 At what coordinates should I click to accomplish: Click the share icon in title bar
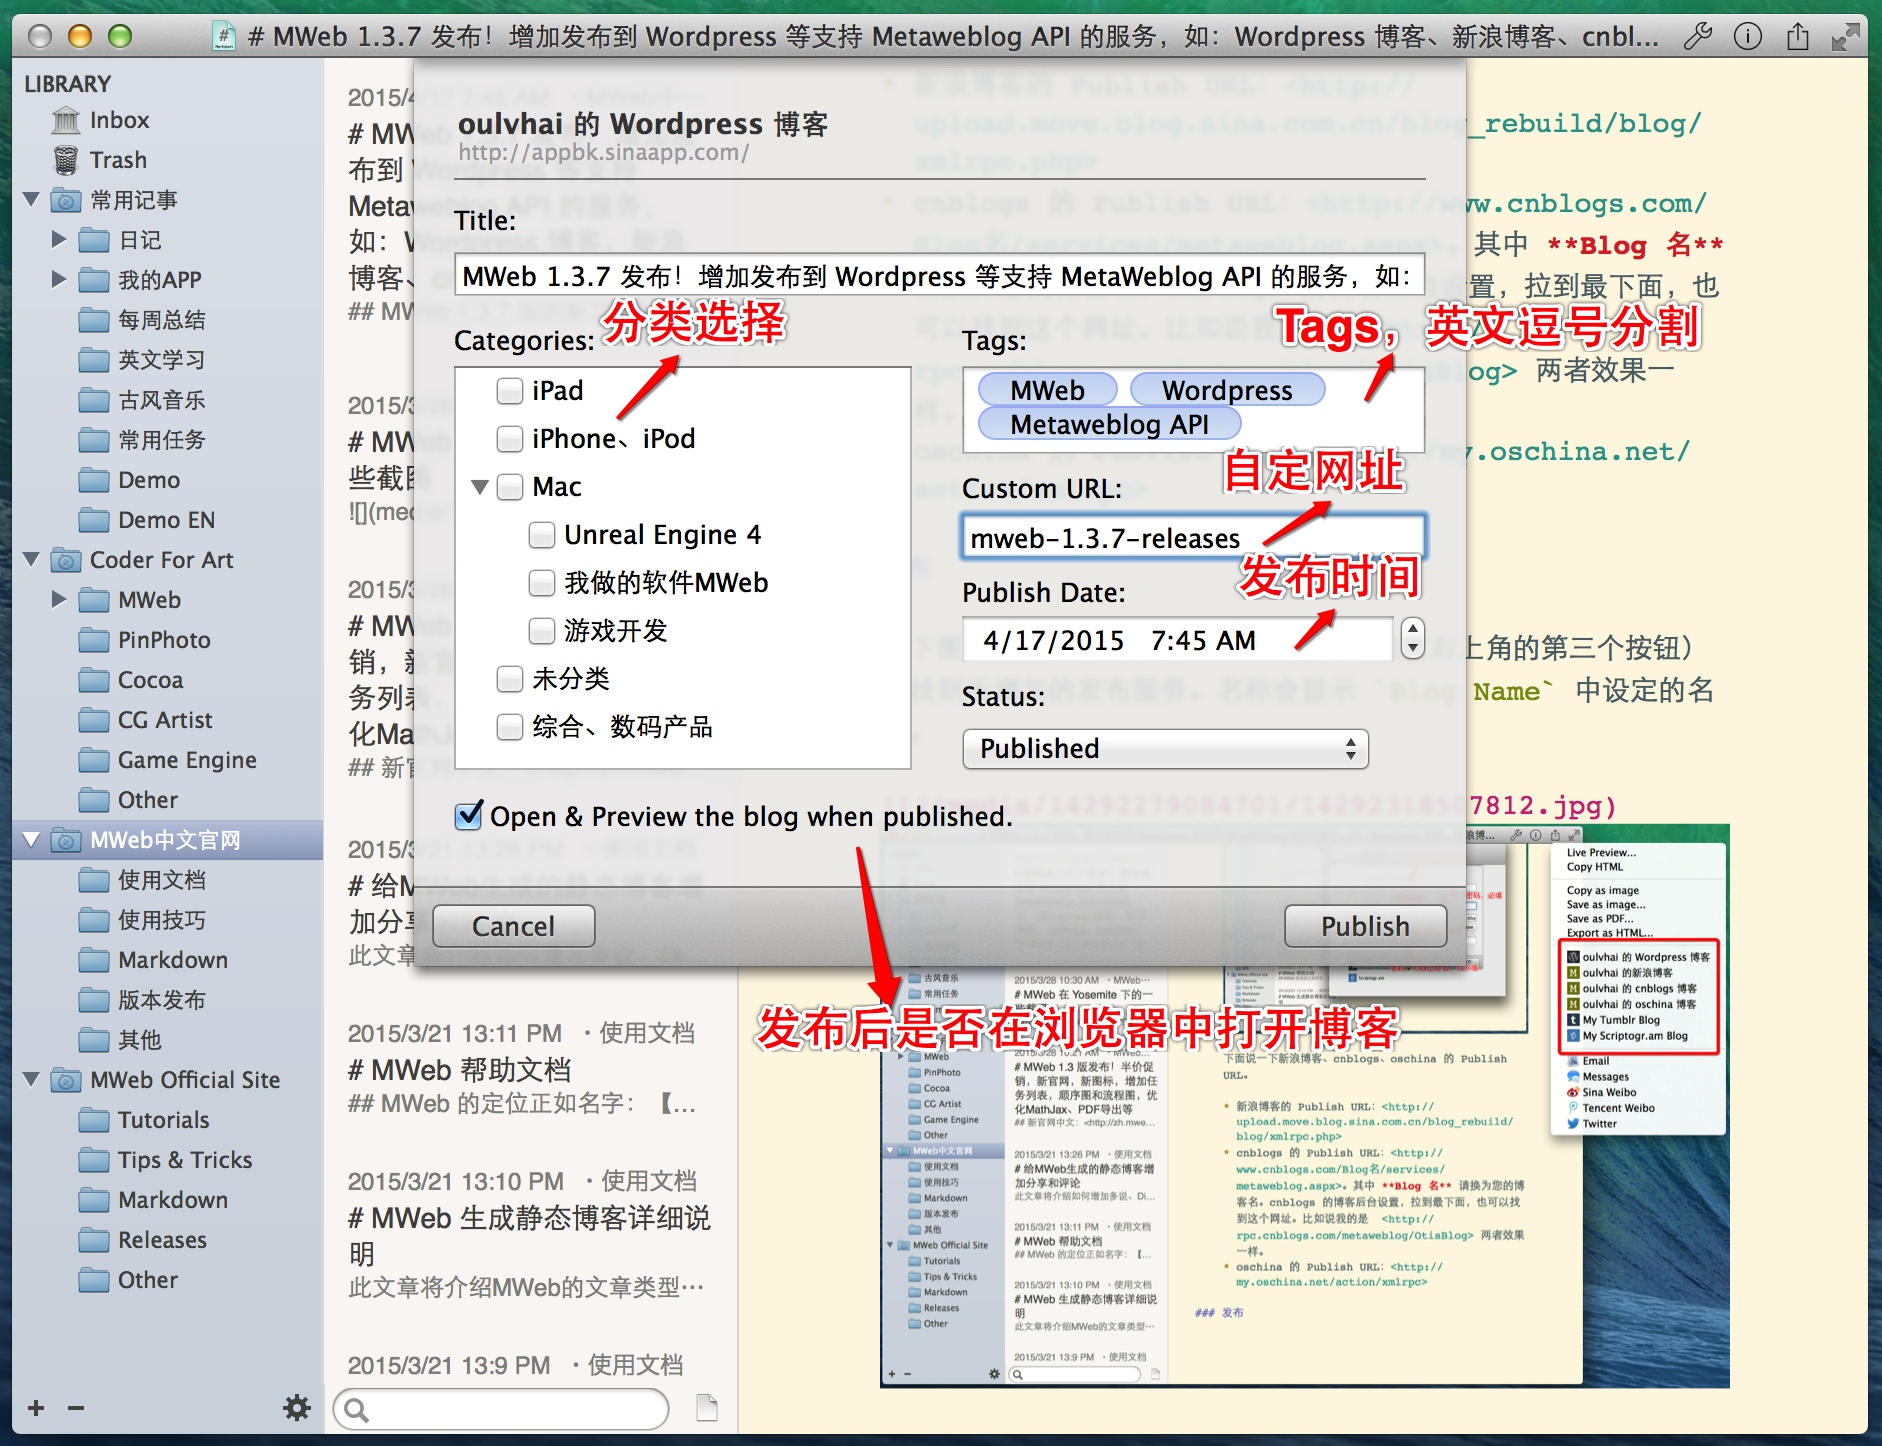click(x=1797, y=37)
